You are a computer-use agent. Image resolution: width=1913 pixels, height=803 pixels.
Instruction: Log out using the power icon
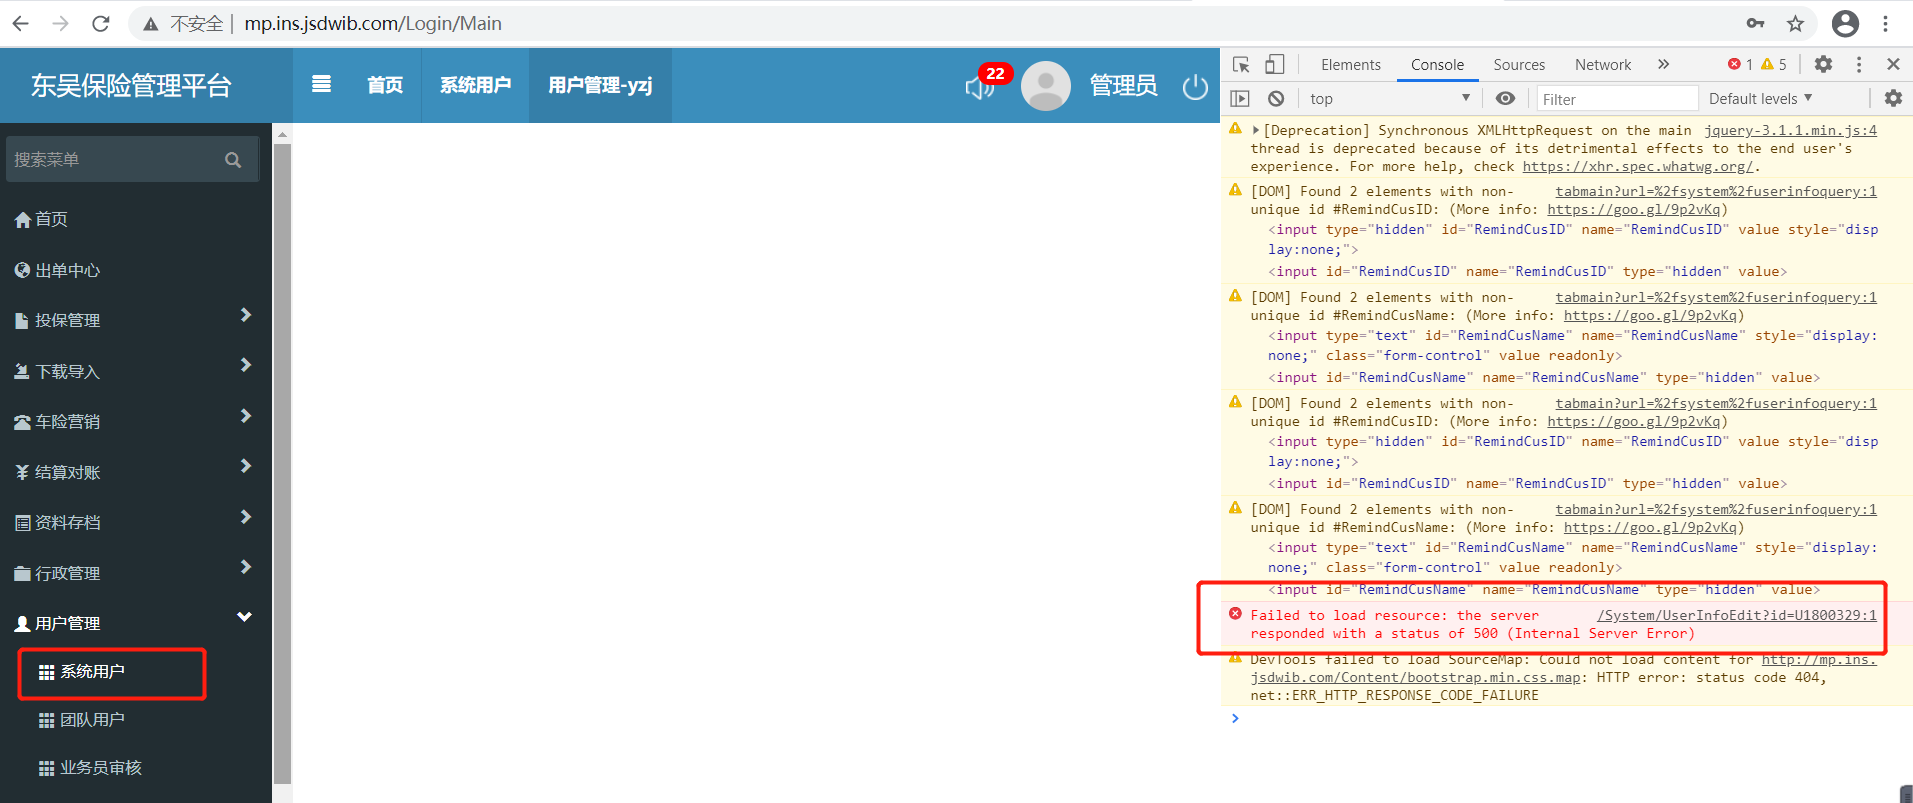tap(1195, 87)
